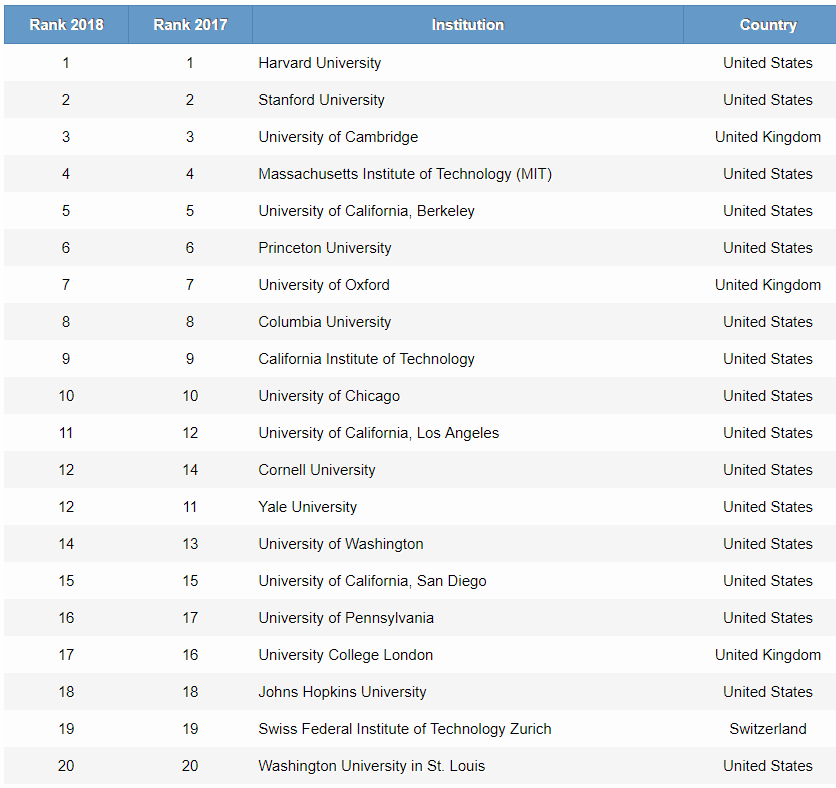This screenshot has height=788, width=836.
Task: Click University of Chicago
Action: [x=328, y=396]
